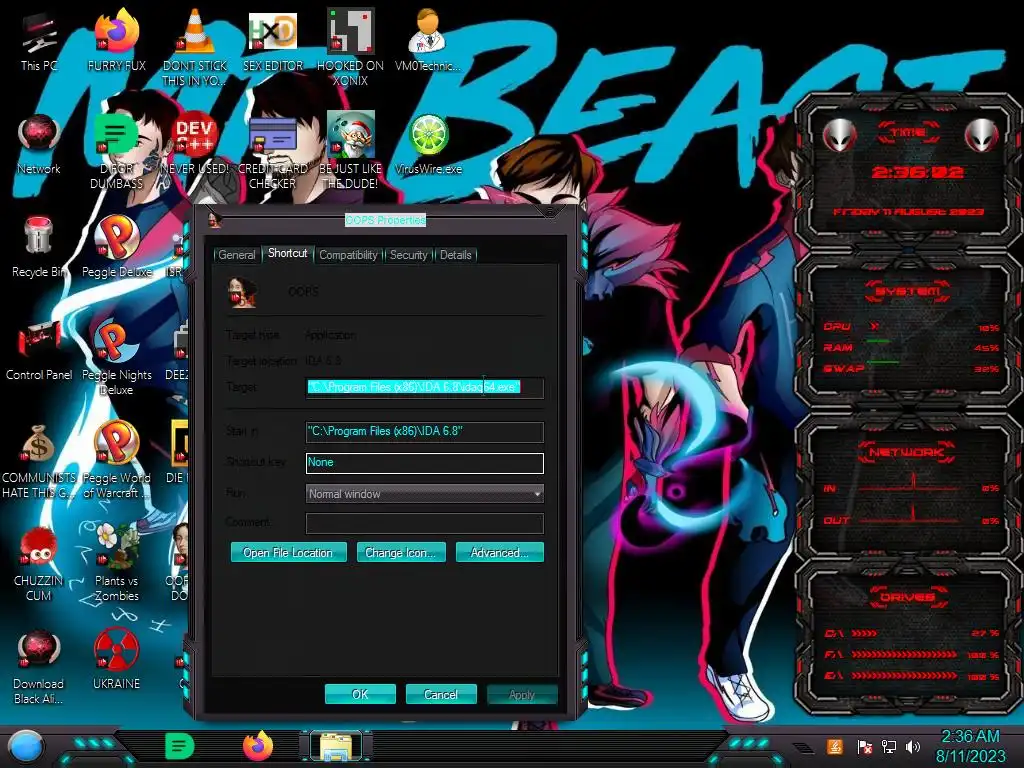Switch to the Details tab

coord(455,255)
